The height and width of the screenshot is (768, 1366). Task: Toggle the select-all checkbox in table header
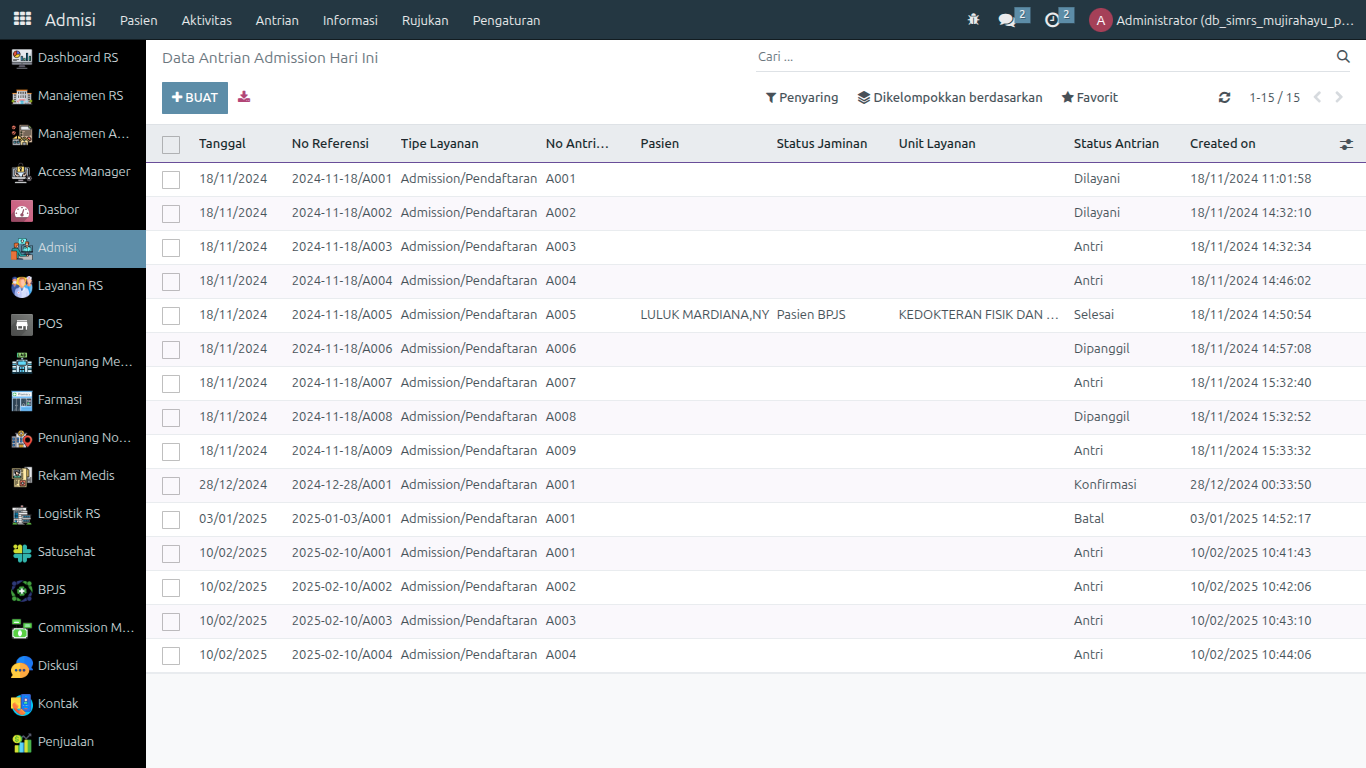[x=171, y=144]
